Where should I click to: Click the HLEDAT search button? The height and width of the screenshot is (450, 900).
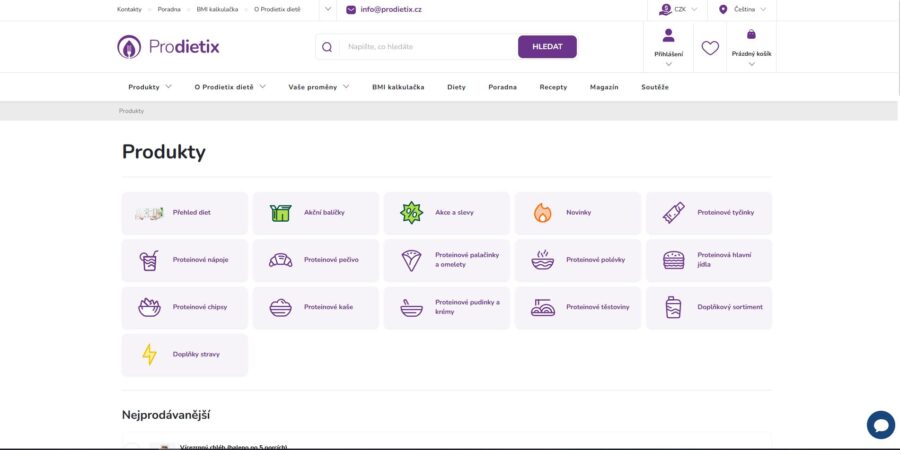click(x=548, y=47)
